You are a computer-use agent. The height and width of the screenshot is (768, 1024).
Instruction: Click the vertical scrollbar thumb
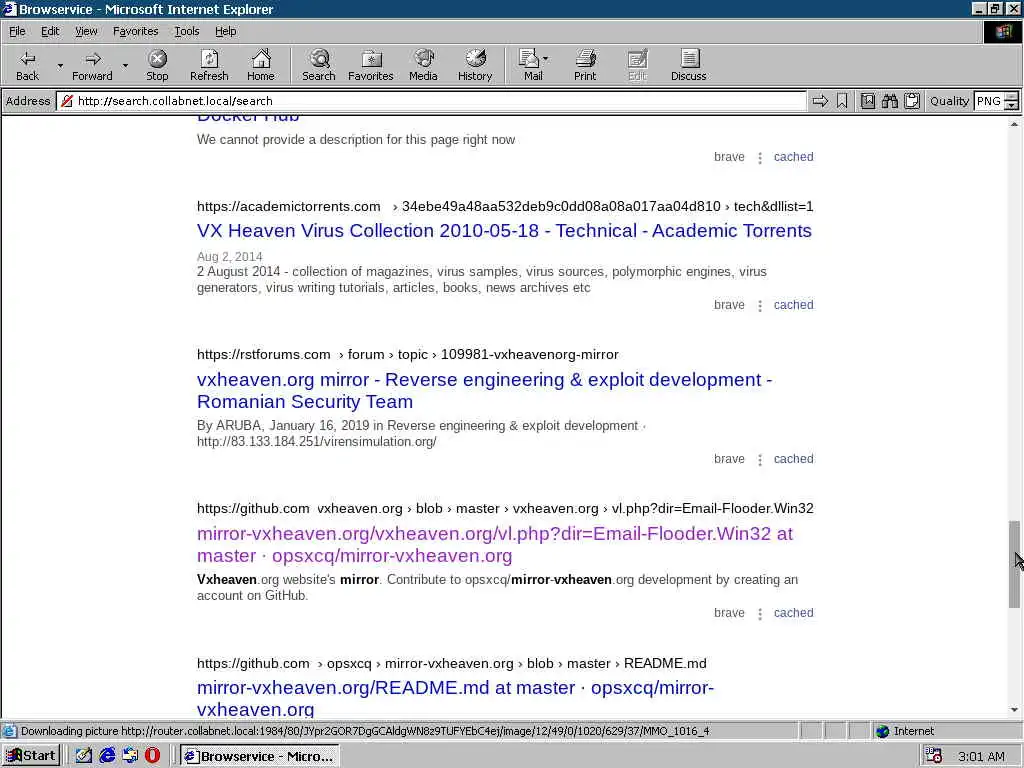[x=1014, y=564]
